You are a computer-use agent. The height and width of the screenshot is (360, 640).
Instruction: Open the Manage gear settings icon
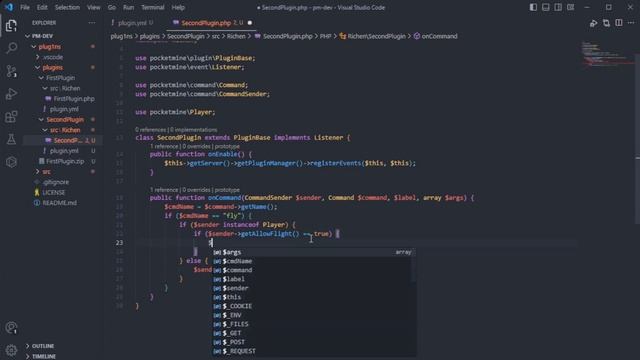point(11,350)
